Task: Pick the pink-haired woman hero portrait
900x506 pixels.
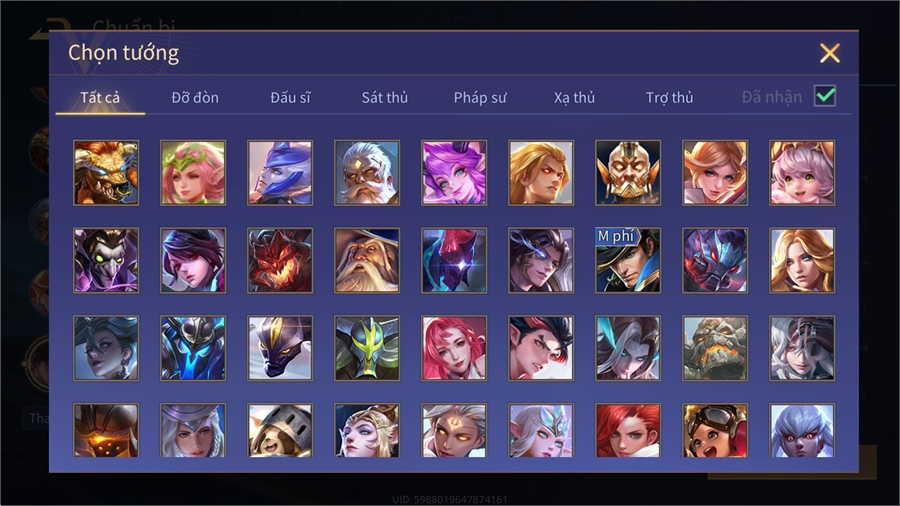Action: pos(454,348)
